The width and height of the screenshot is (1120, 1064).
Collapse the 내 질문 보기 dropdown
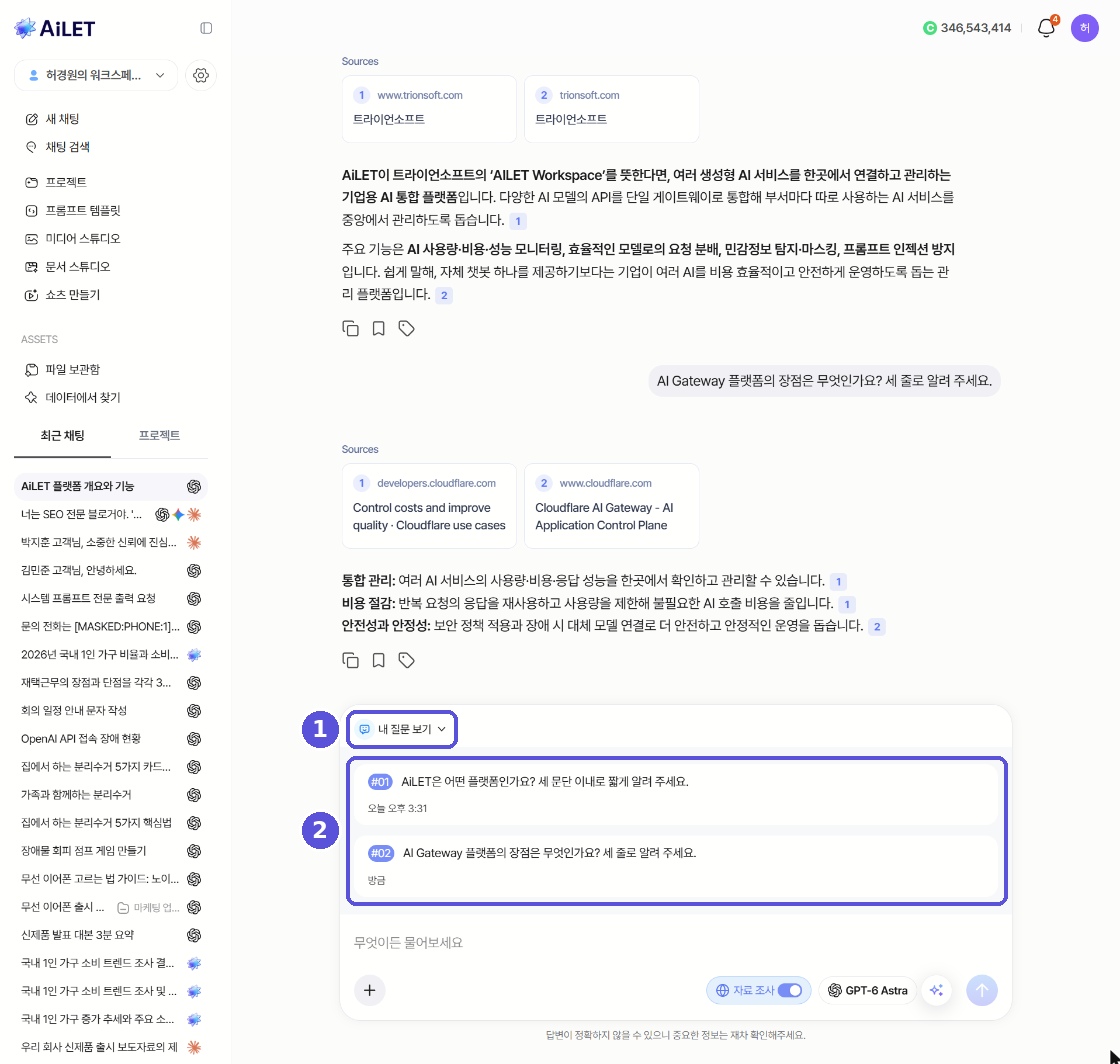point(402,729)
